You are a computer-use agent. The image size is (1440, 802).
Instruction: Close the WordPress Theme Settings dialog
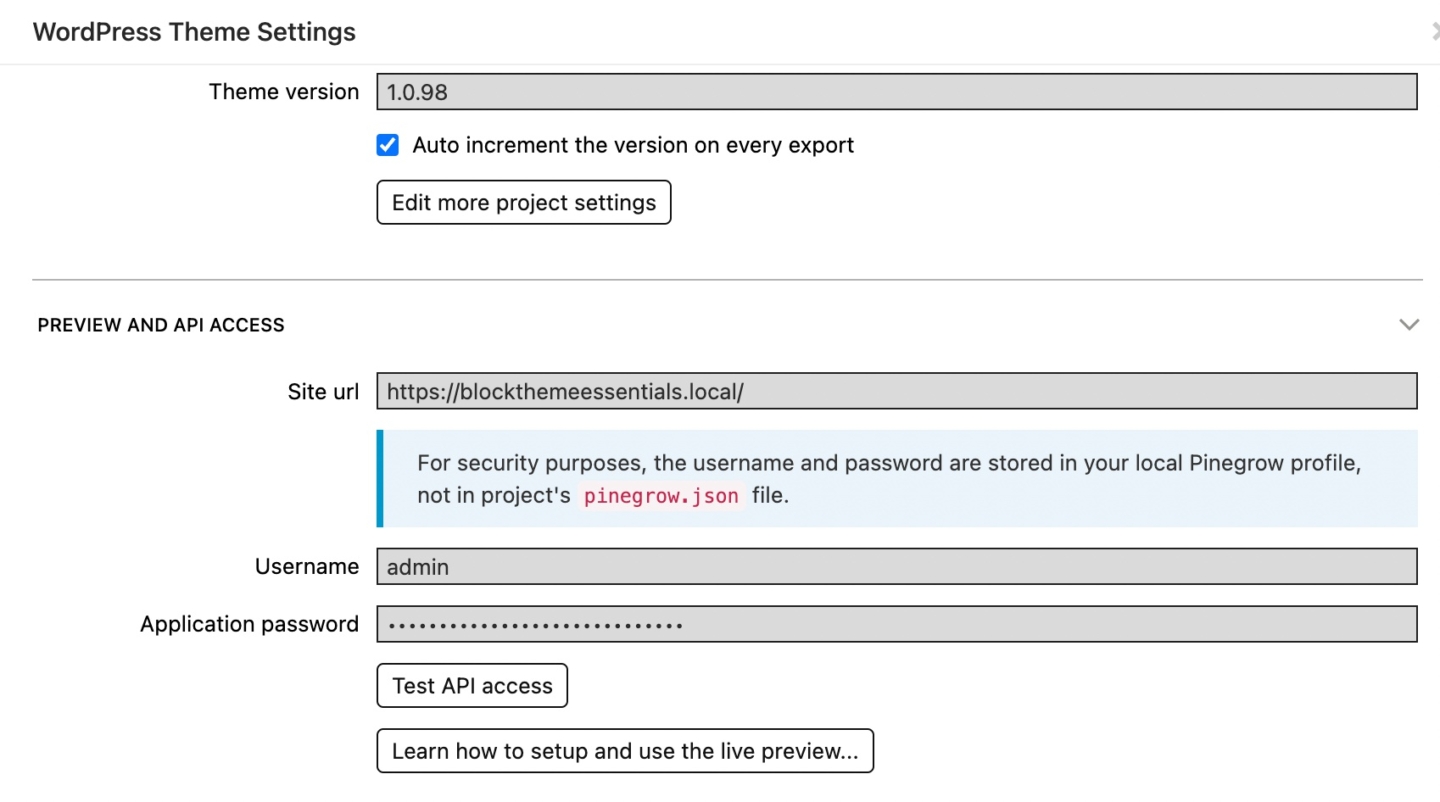point(1434,31)
